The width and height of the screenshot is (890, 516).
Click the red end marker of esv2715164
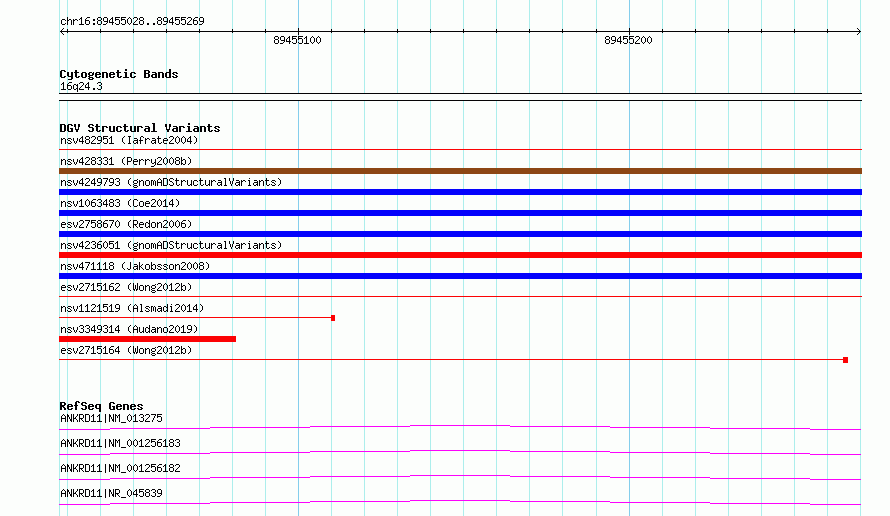click(845, 360)
